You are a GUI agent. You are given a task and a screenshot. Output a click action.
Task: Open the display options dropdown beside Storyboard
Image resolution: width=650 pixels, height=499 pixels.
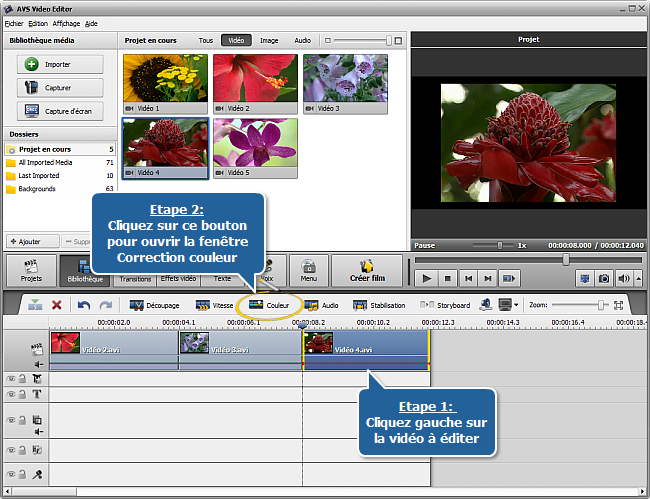(508, 305)
